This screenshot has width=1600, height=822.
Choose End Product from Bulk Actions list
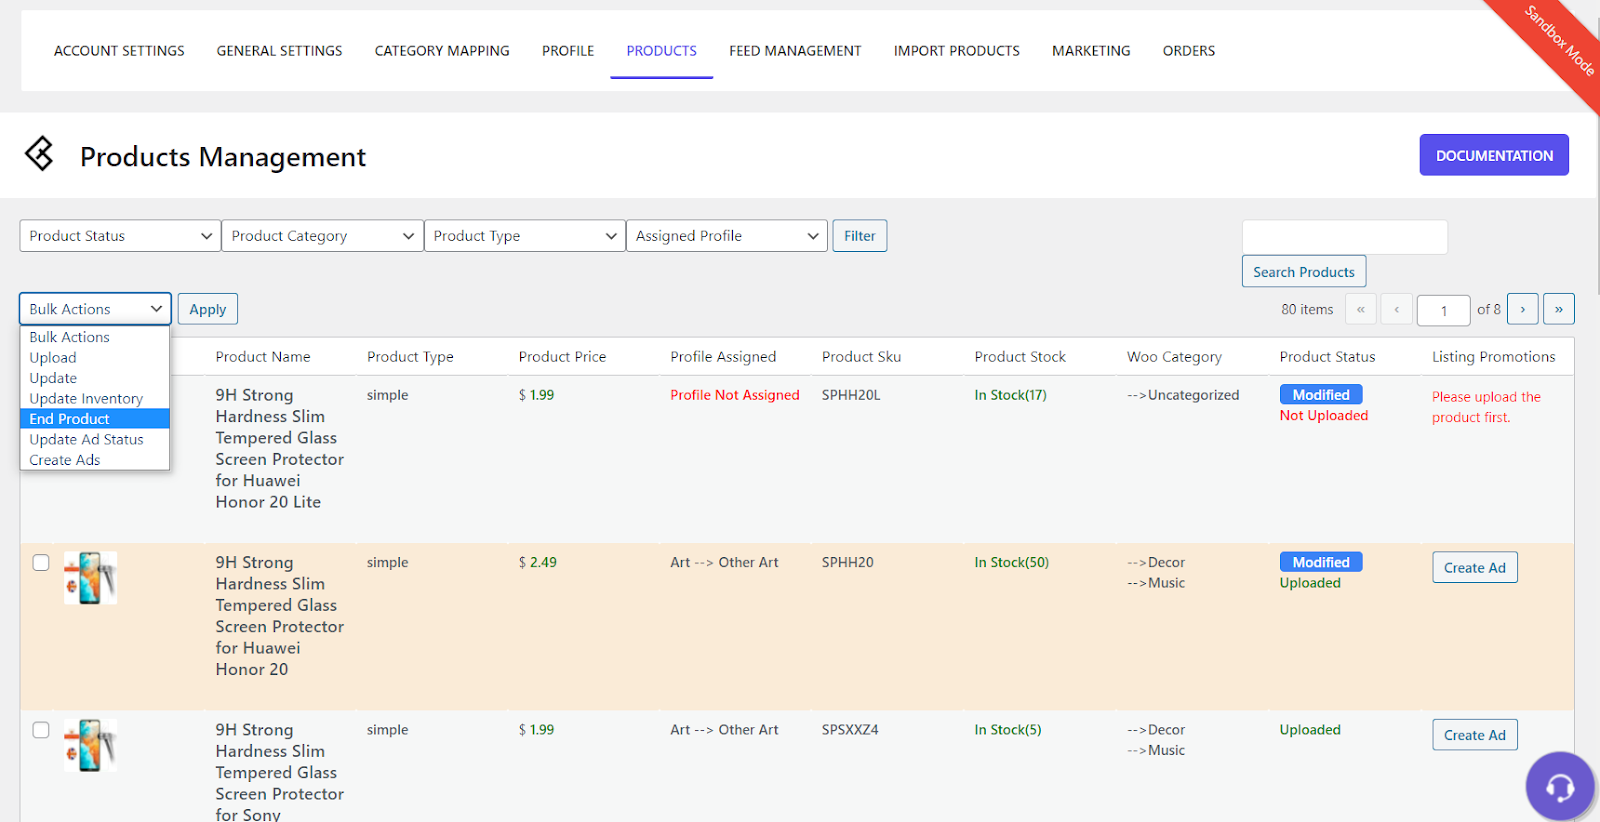coord(70,419)
